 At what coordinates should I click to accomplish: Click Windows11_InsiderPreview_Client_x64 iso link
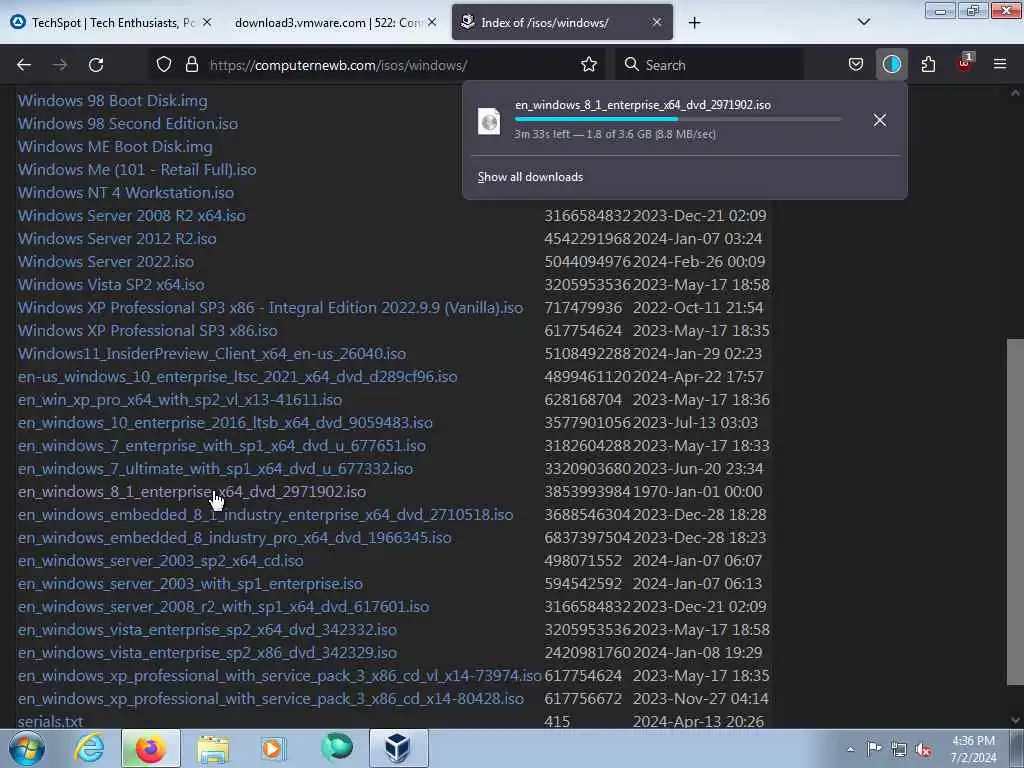coord(212,353)
